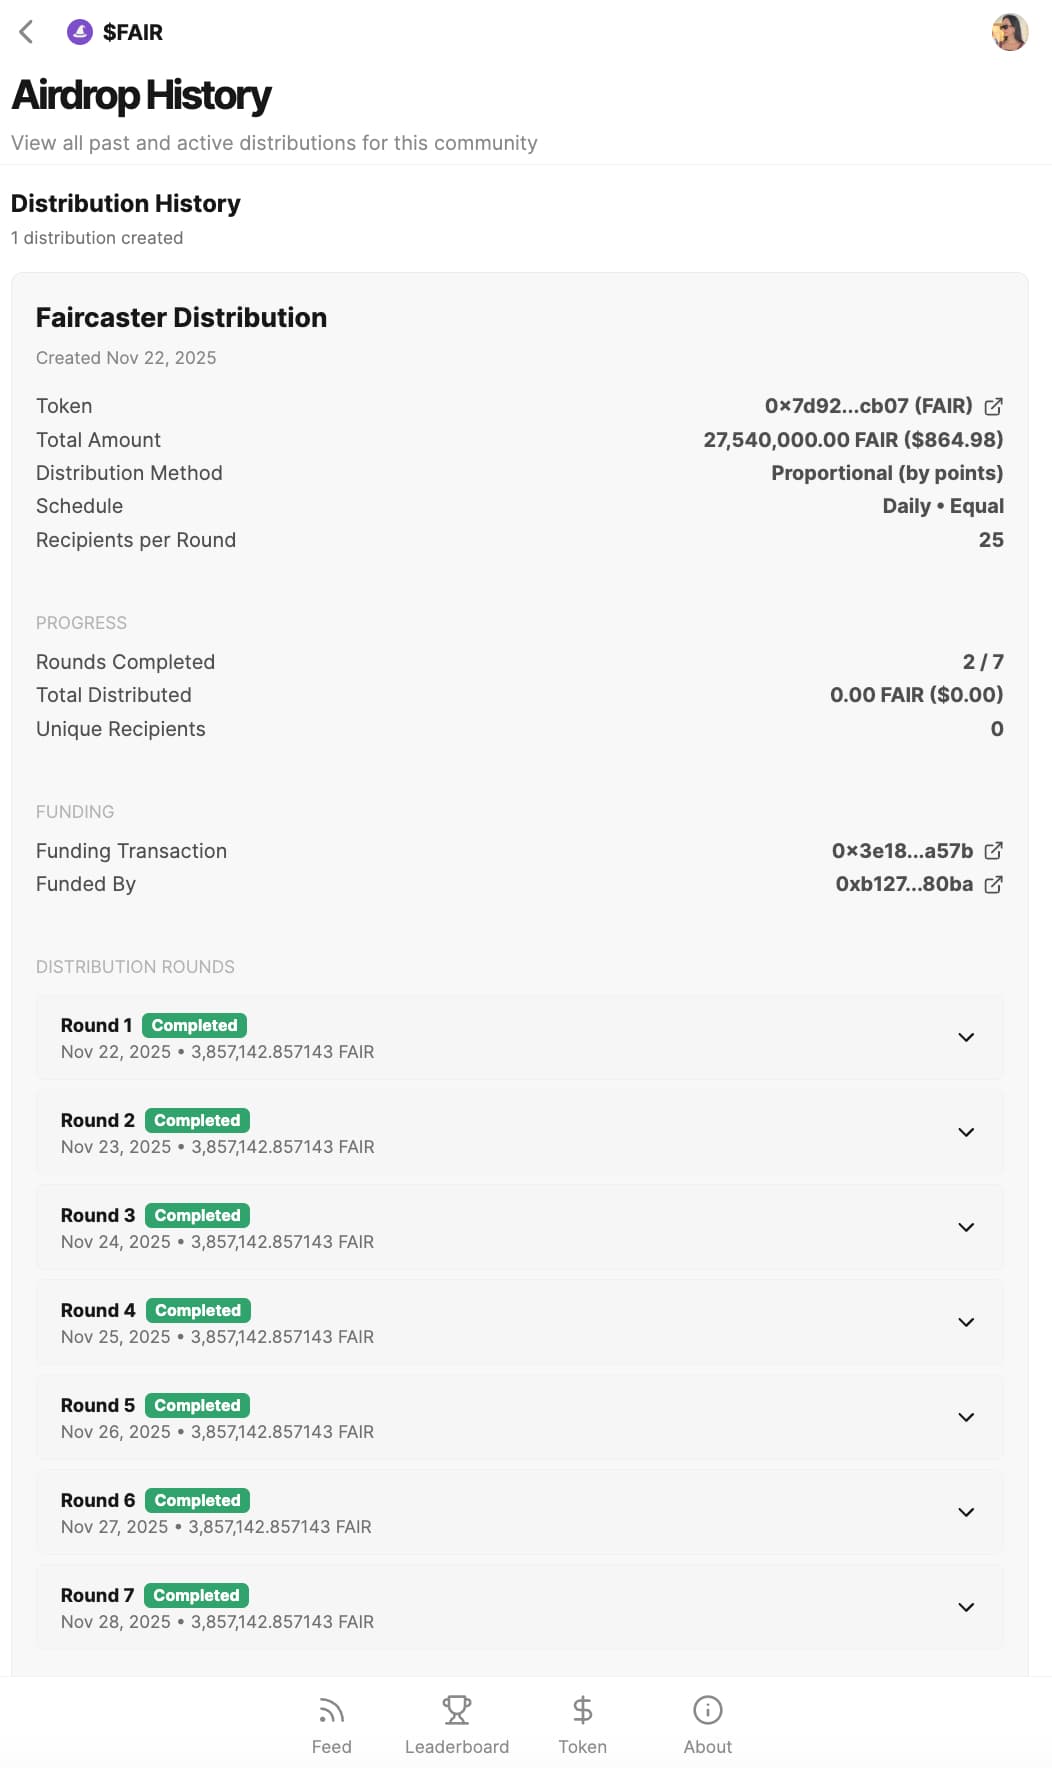Go back using the left arrow
Viewport: 1052px width, 1768px height.
27,32
